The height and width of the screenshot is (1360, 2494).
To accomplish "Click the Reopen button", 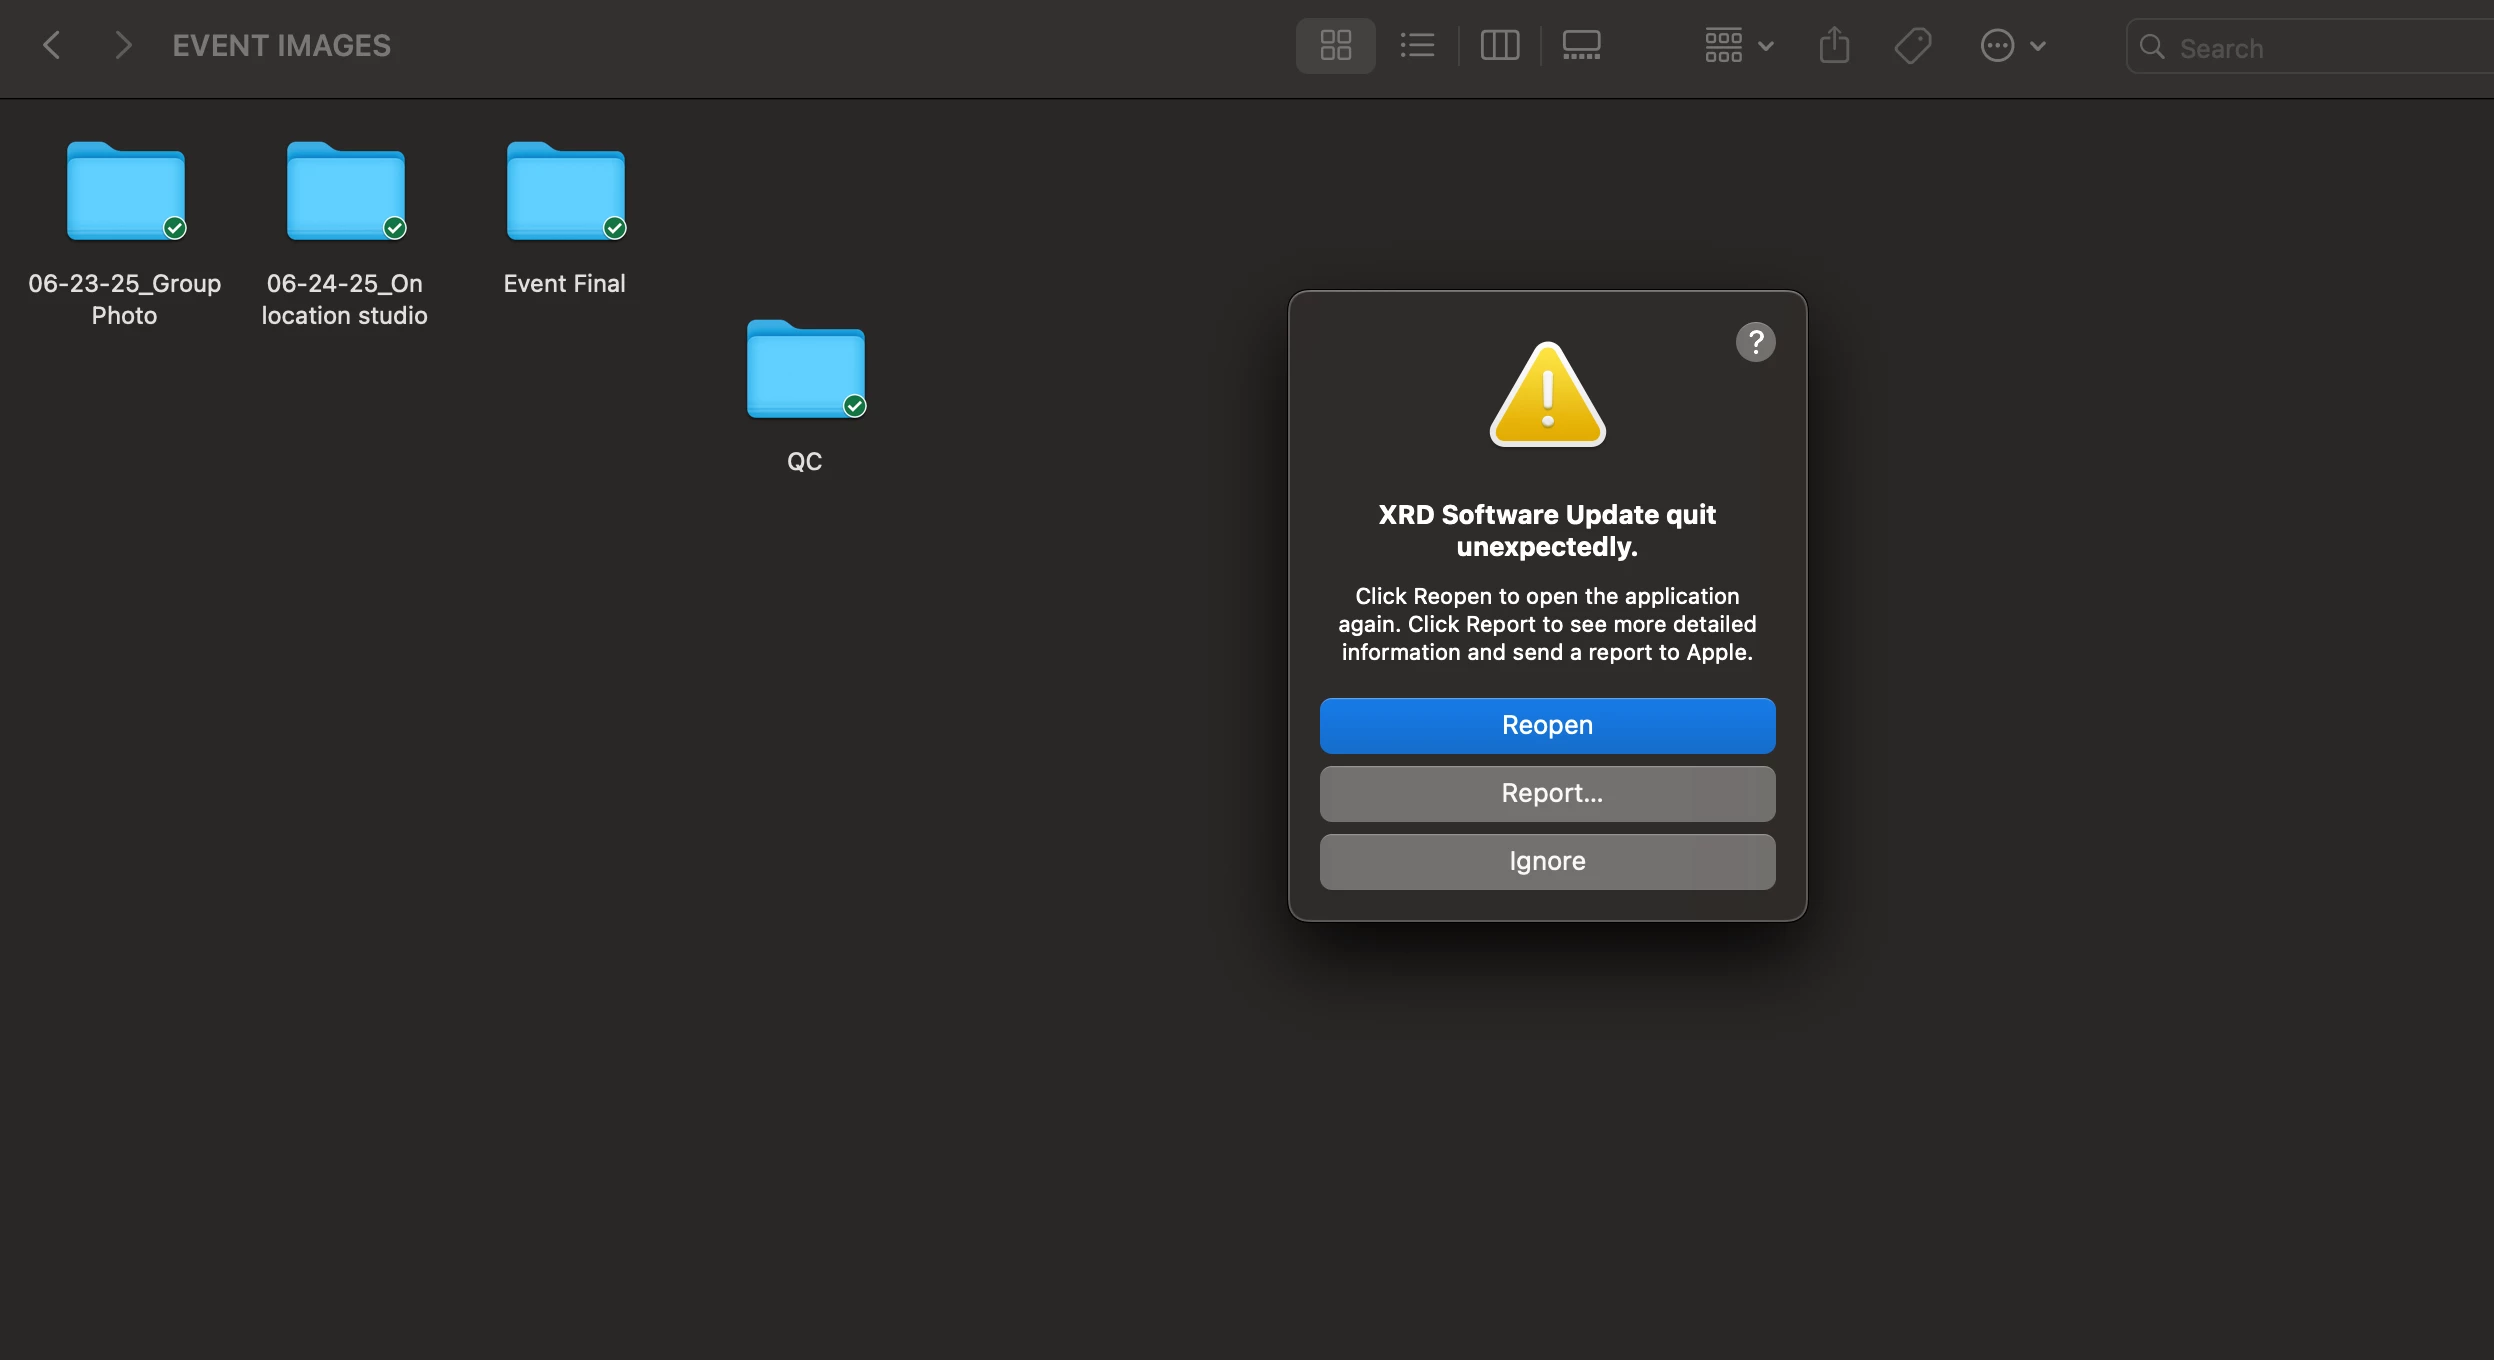I will click(1547, 725).
